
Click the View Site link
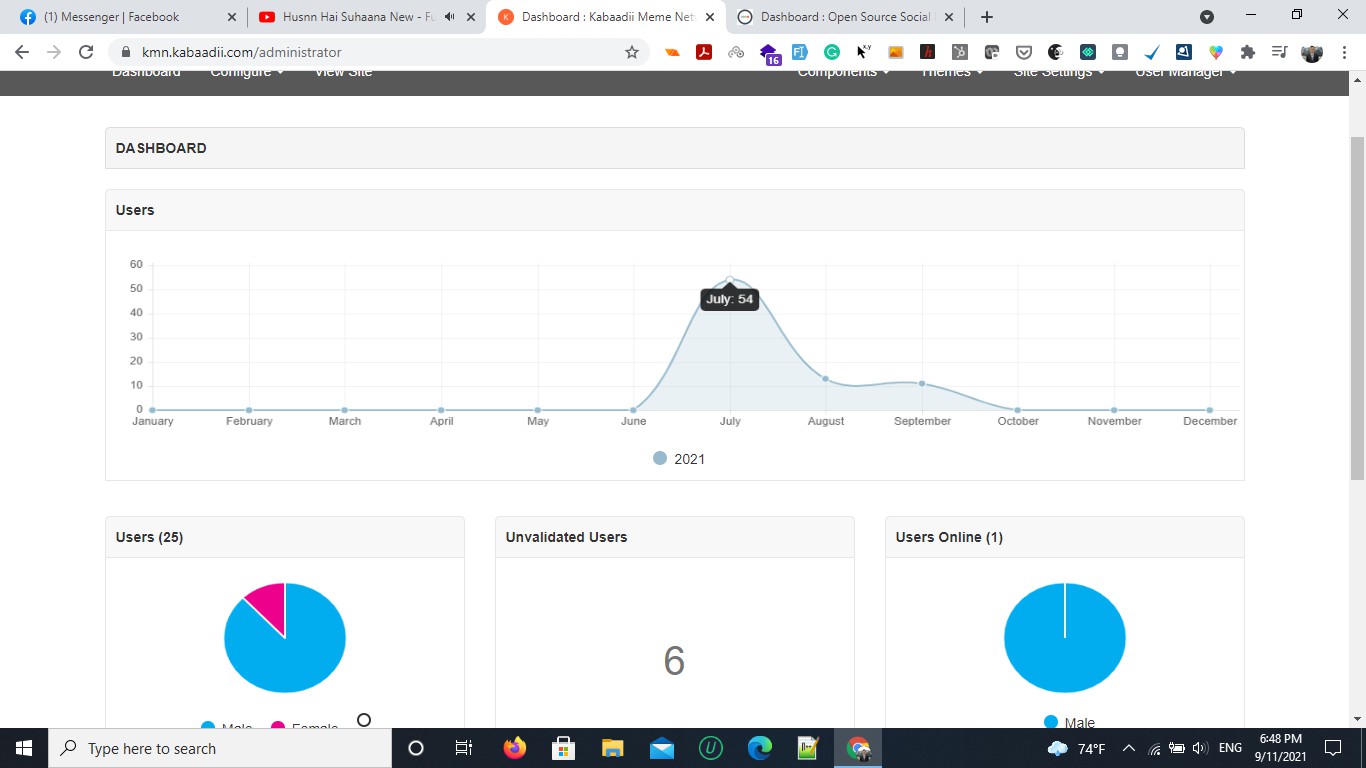[343, 73]
